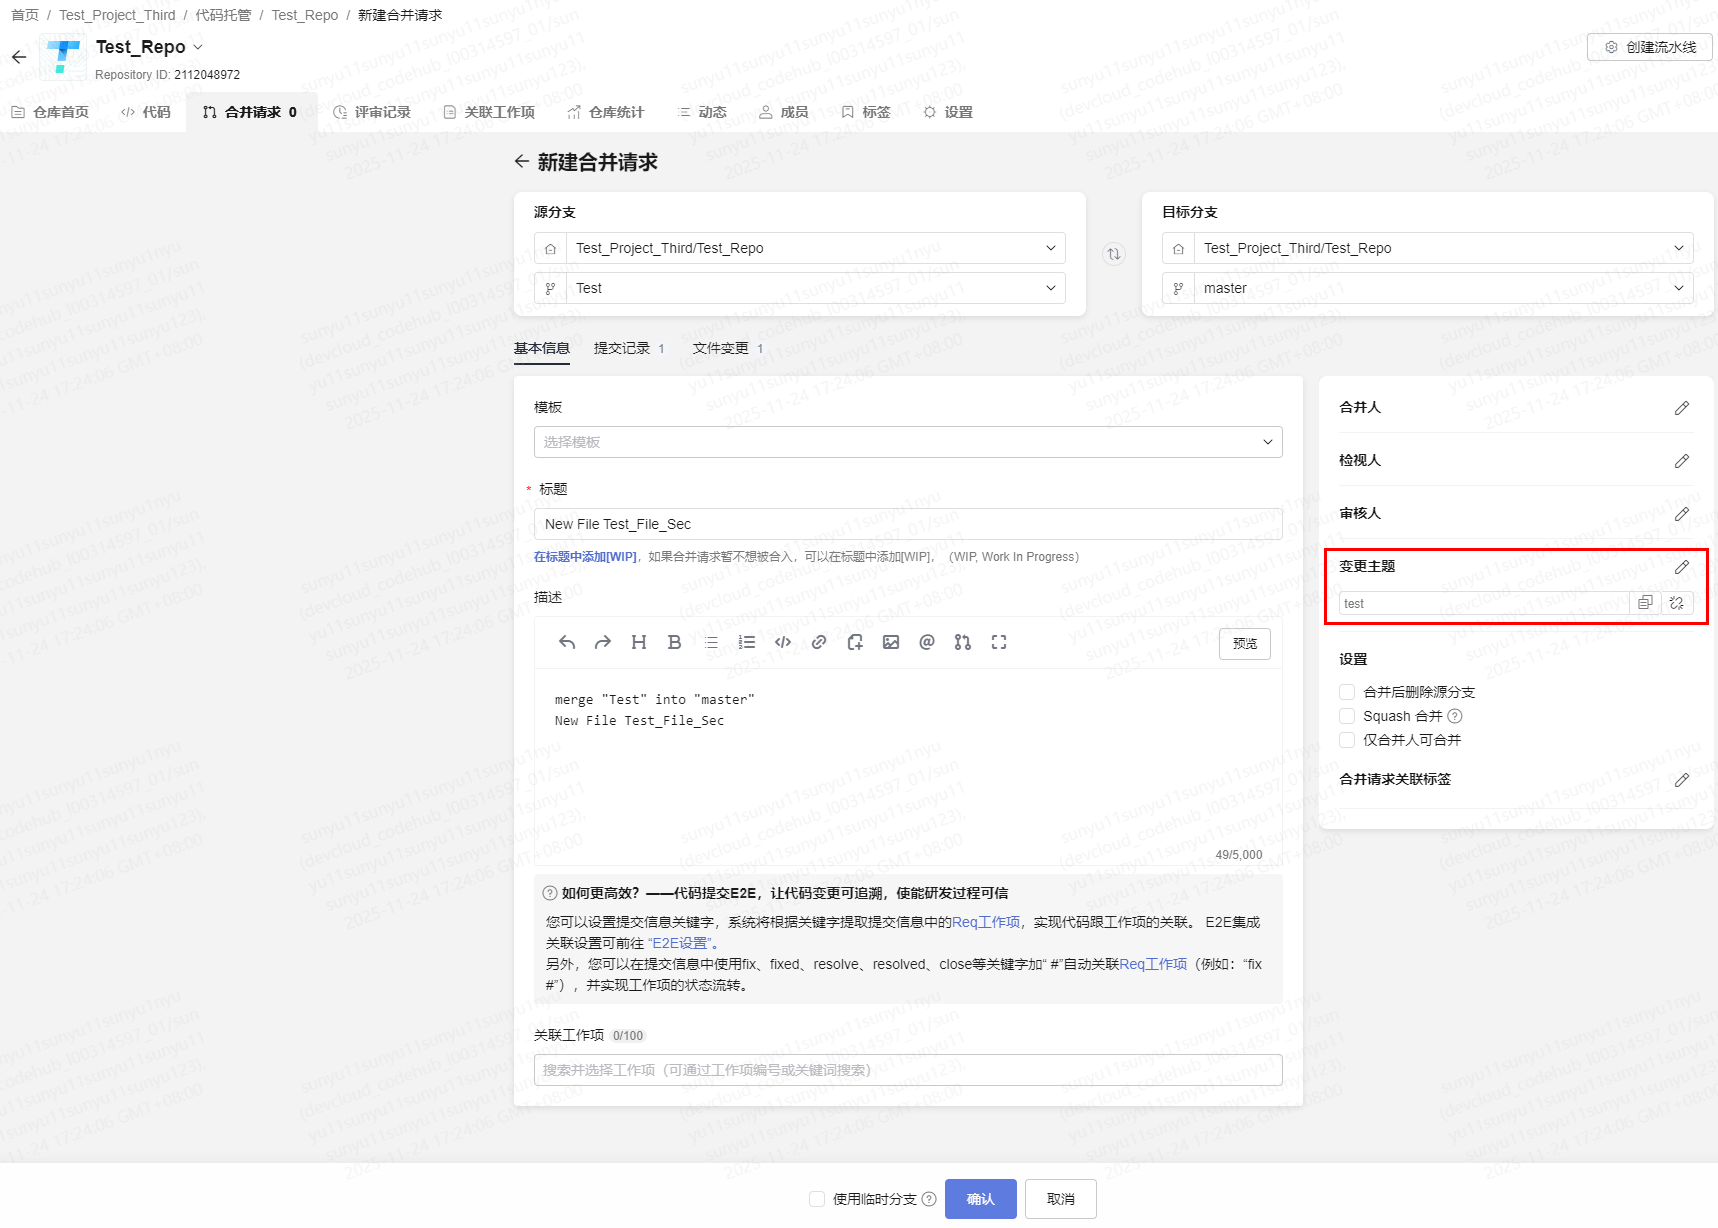Tick the 使用临时分支 checkbox
The width and height of the screenshot is (1718, 1228).
point(817,1199)
